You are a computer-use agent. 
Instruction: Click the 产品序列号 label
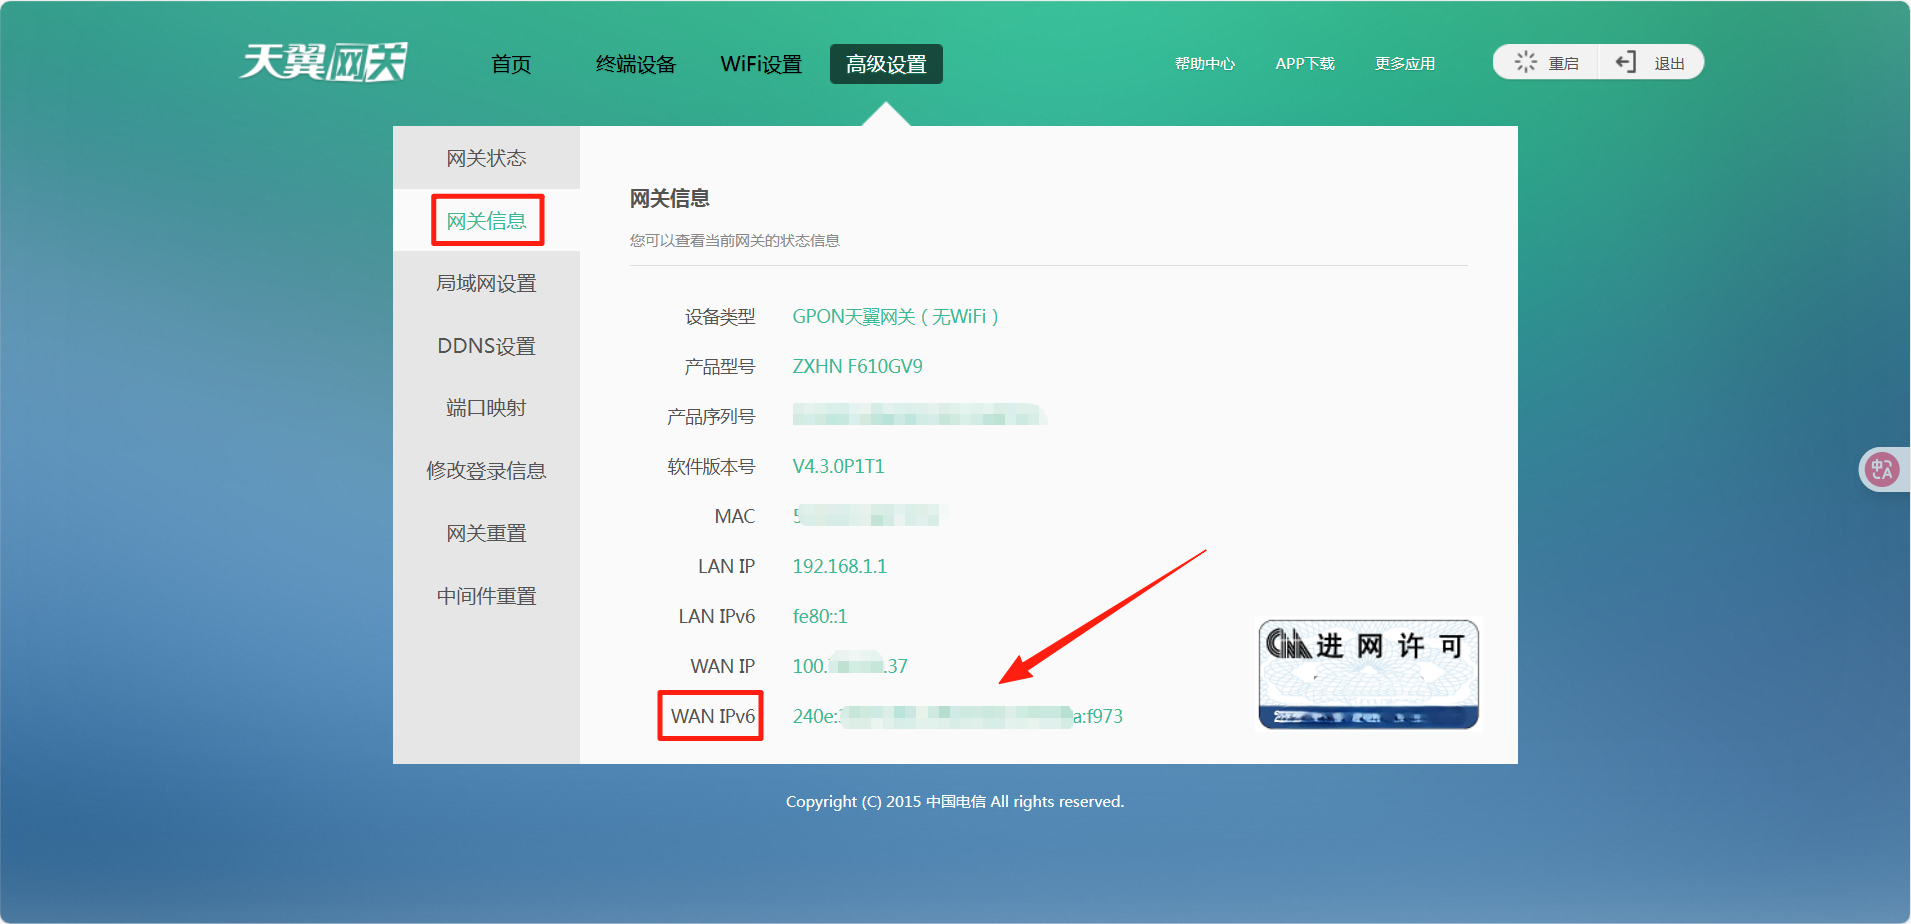(711, 416)
